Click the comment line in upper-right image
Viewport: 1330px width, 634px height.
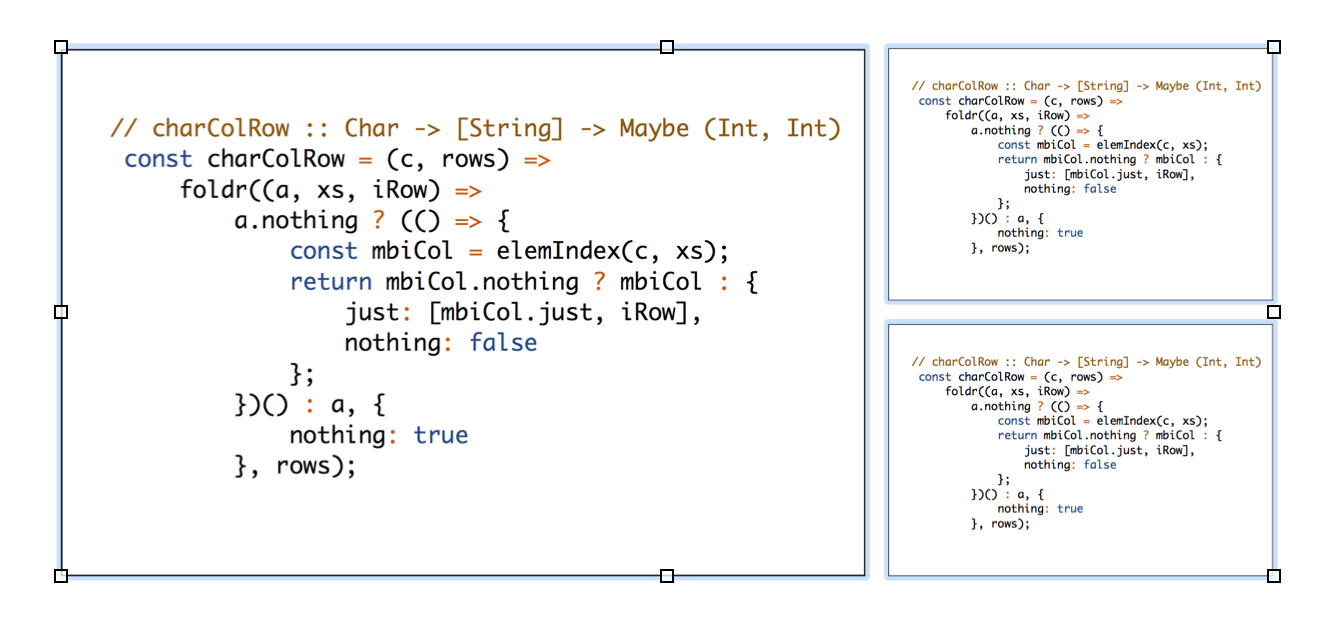coord(1086,86)
